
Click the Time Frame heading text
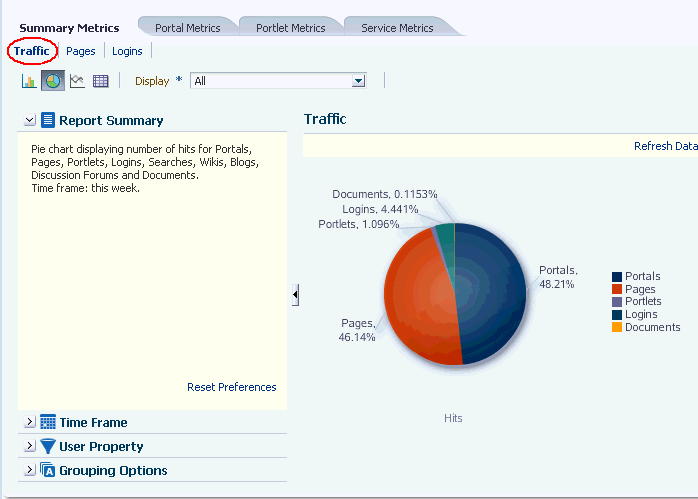93,422
